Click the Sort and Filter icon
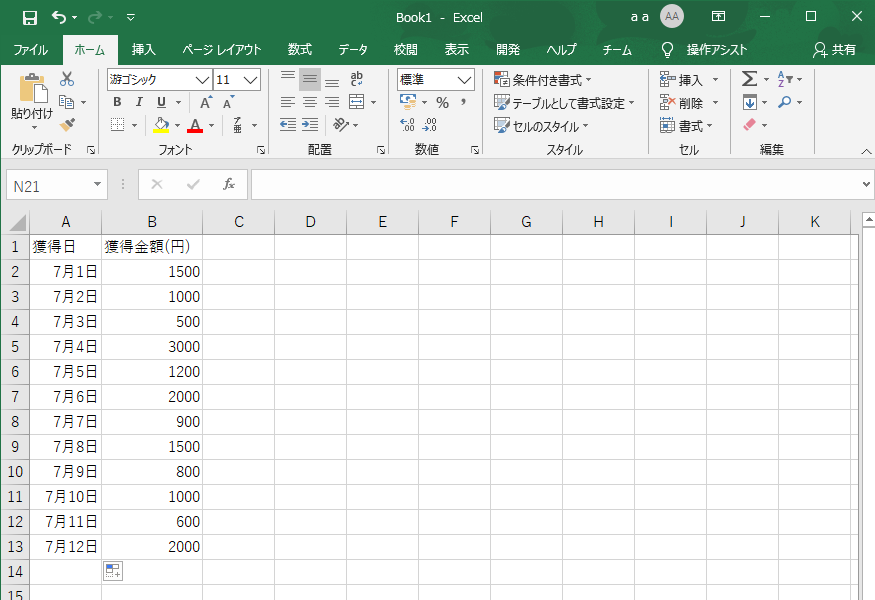The width and height of the screenshot is (875, 600). coord(785,79)
